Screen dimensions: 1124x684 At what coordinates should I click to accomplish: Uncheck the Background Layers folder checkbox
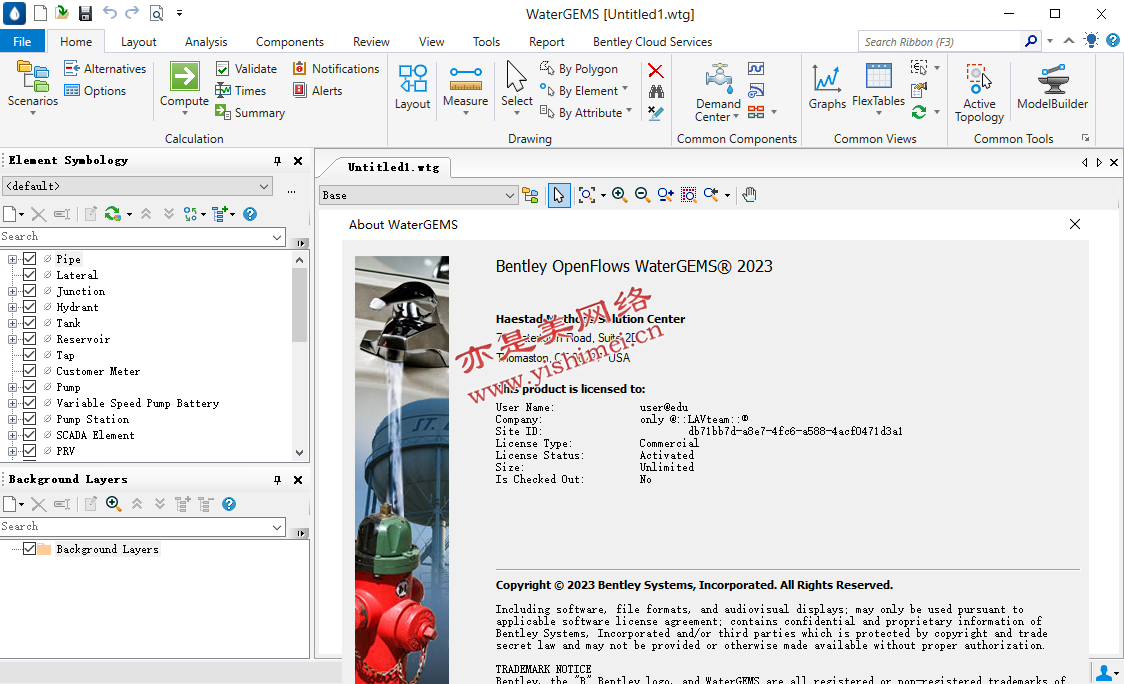pyautogui.click(x=29, y=548)
